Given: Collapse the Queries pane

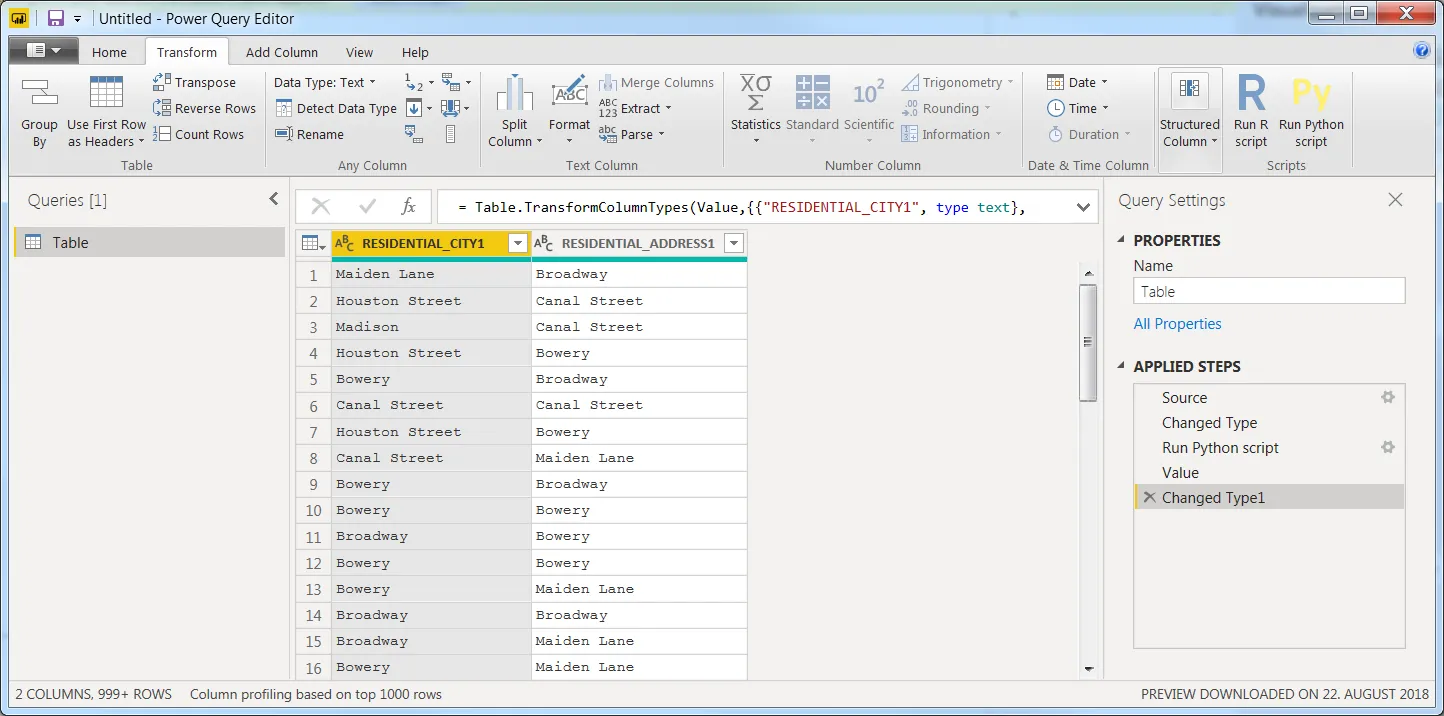Looking at the screenshot, I should pos(274,200).
